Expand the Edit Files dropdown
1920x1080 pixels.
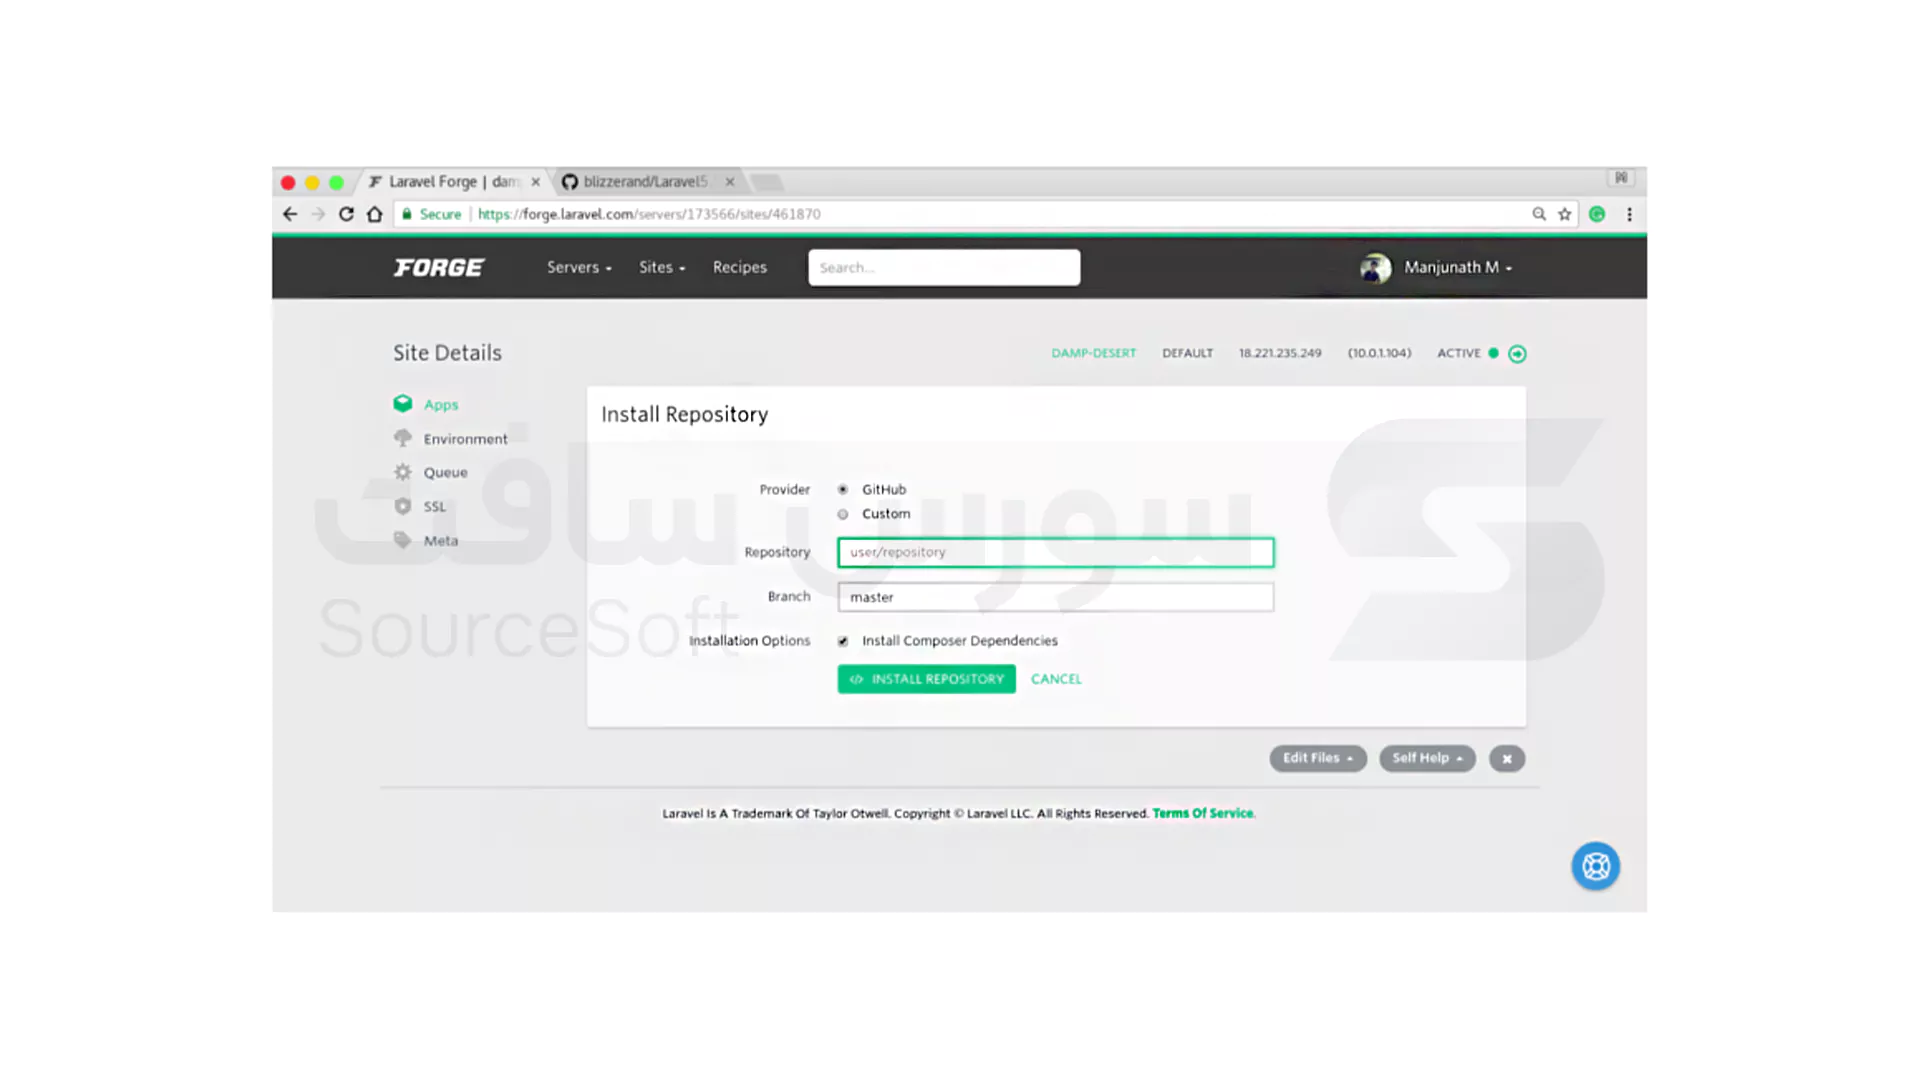tap(1317, 758)
